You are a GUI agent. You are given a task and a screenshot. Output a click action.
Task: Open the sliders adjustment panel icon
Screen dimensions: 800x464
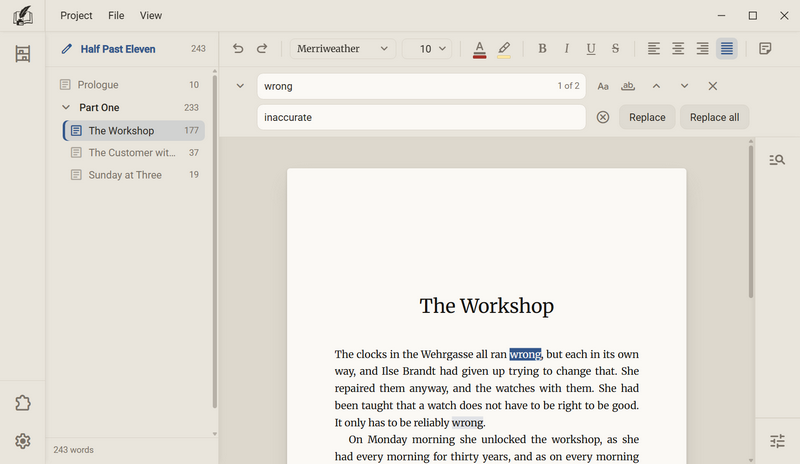click(777, 441)
